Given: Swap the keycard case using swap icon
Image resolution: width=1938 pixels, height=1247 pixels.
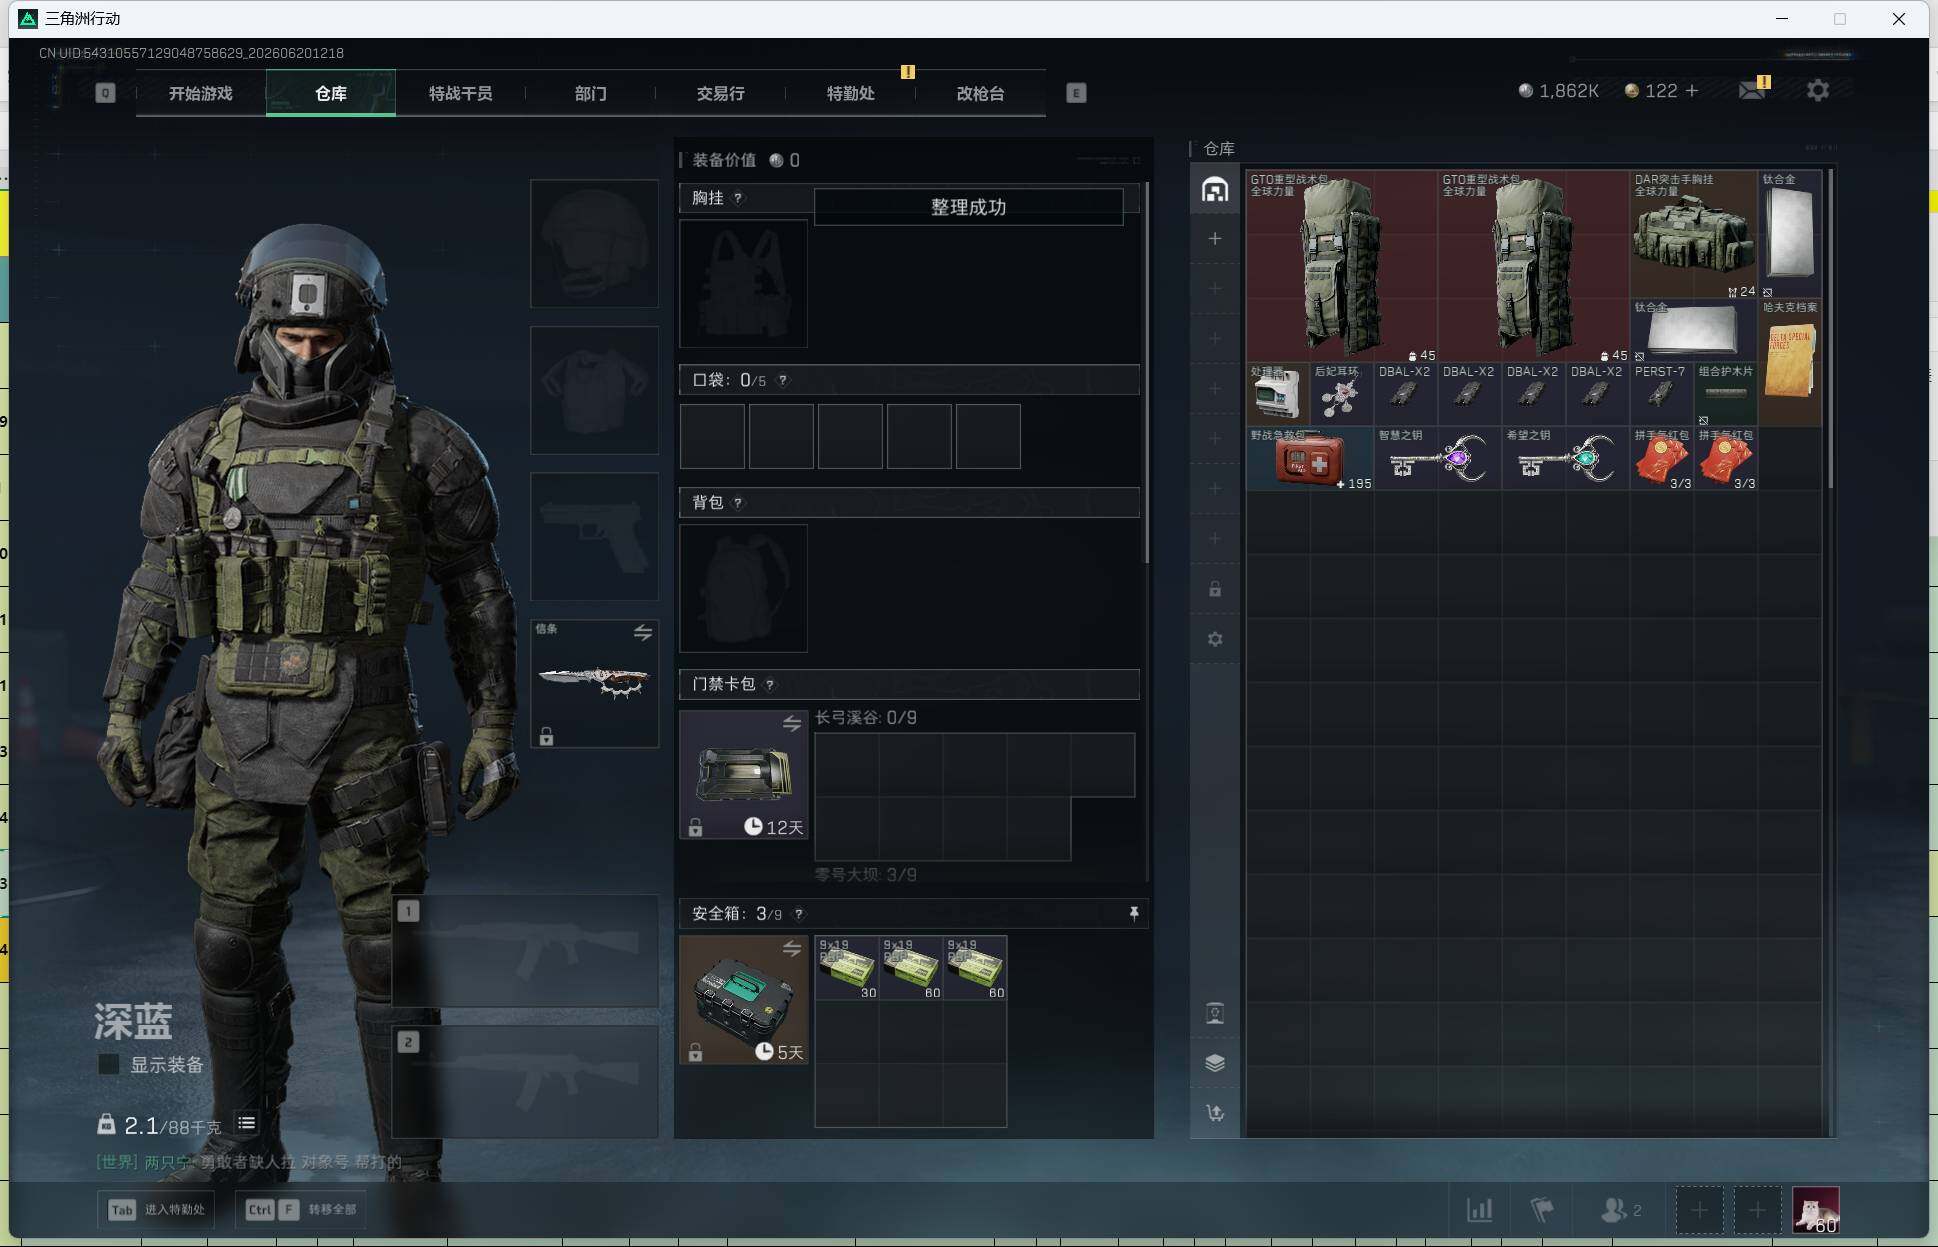Looking at the screenshot, I should point(792,723).
